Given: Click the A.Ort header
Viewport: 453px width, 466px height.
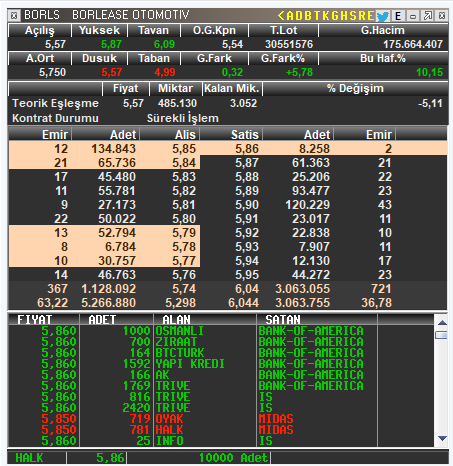Looking at the screenshot, I should 40,58.
